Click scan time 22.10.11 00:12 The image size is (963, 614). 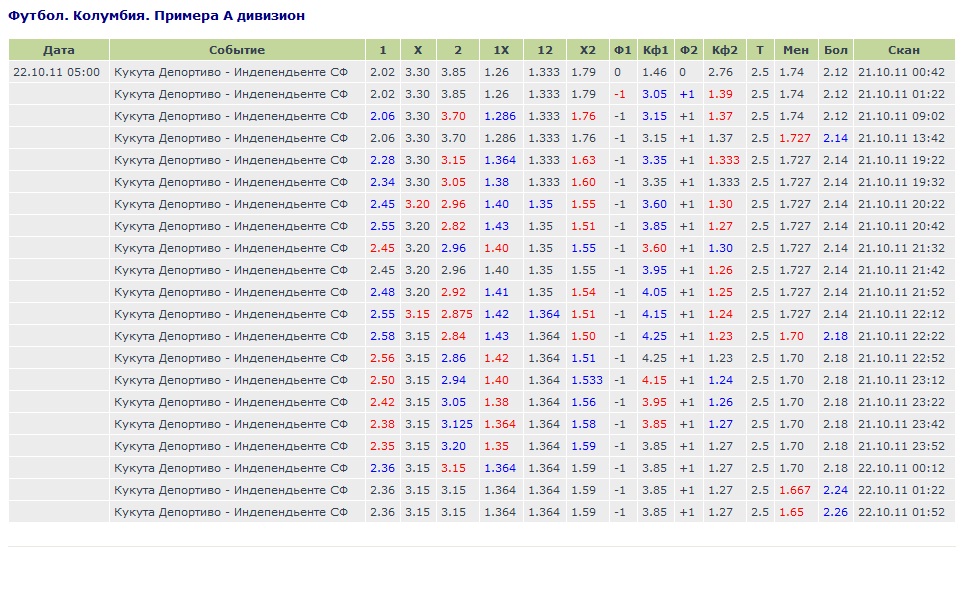tap(902, 468)
